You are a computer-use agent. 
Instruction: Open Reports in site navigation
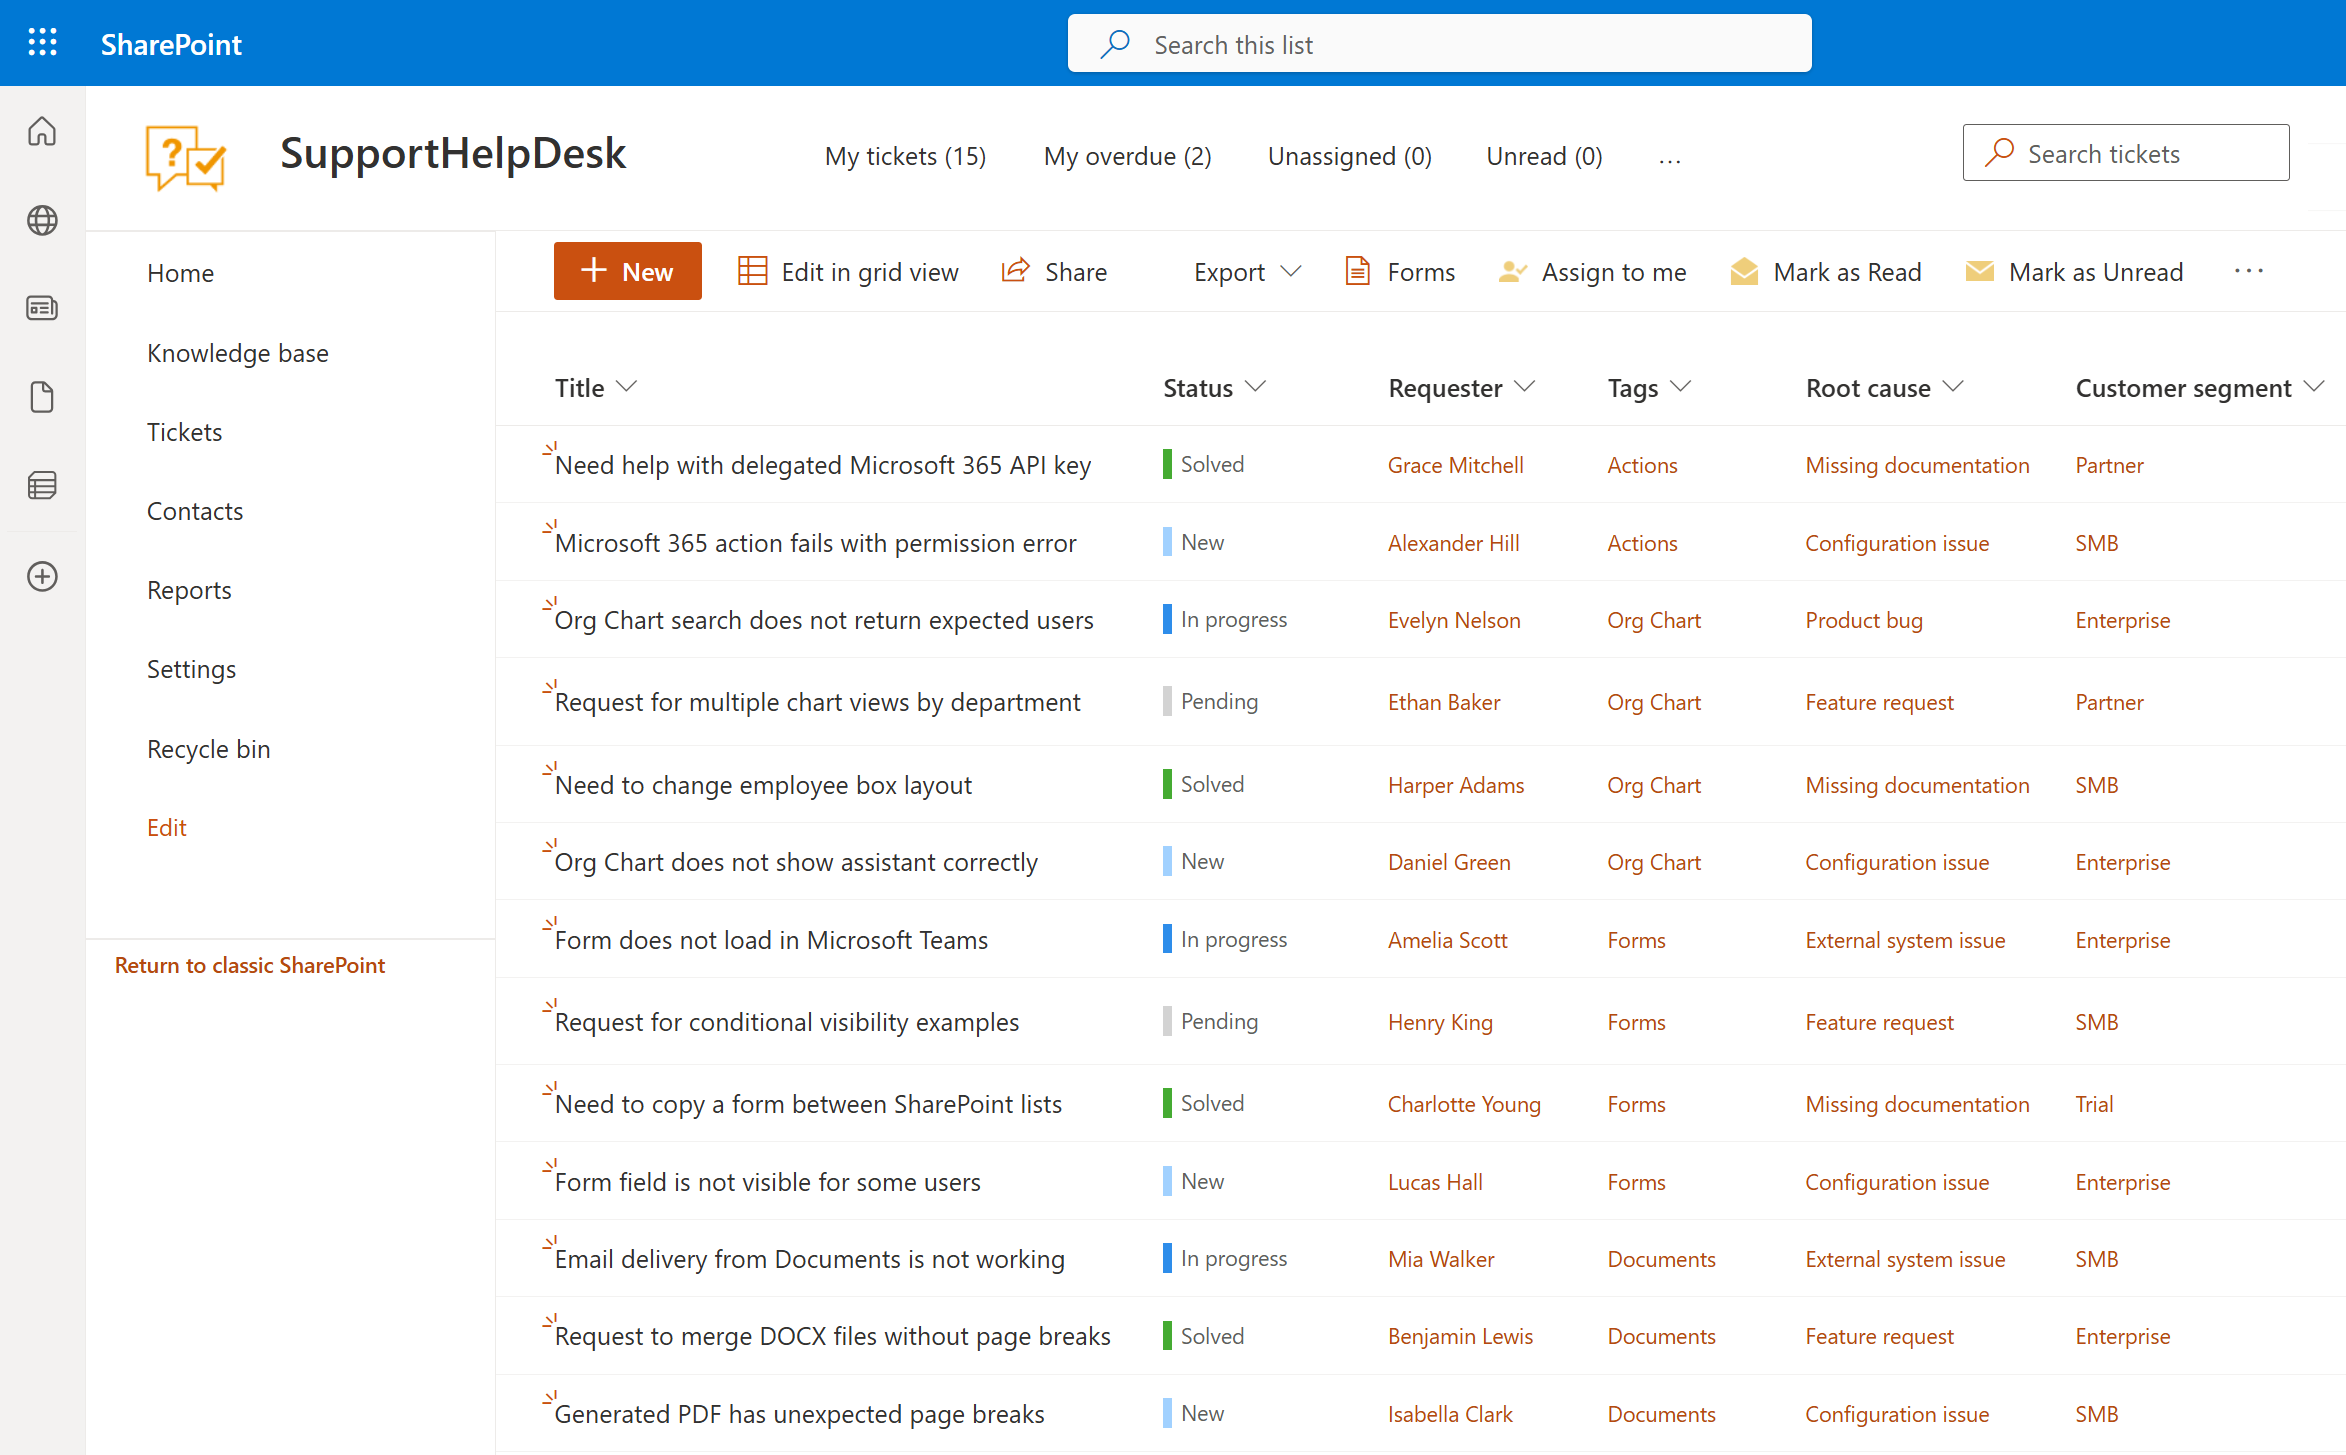(x=189, y=590)
